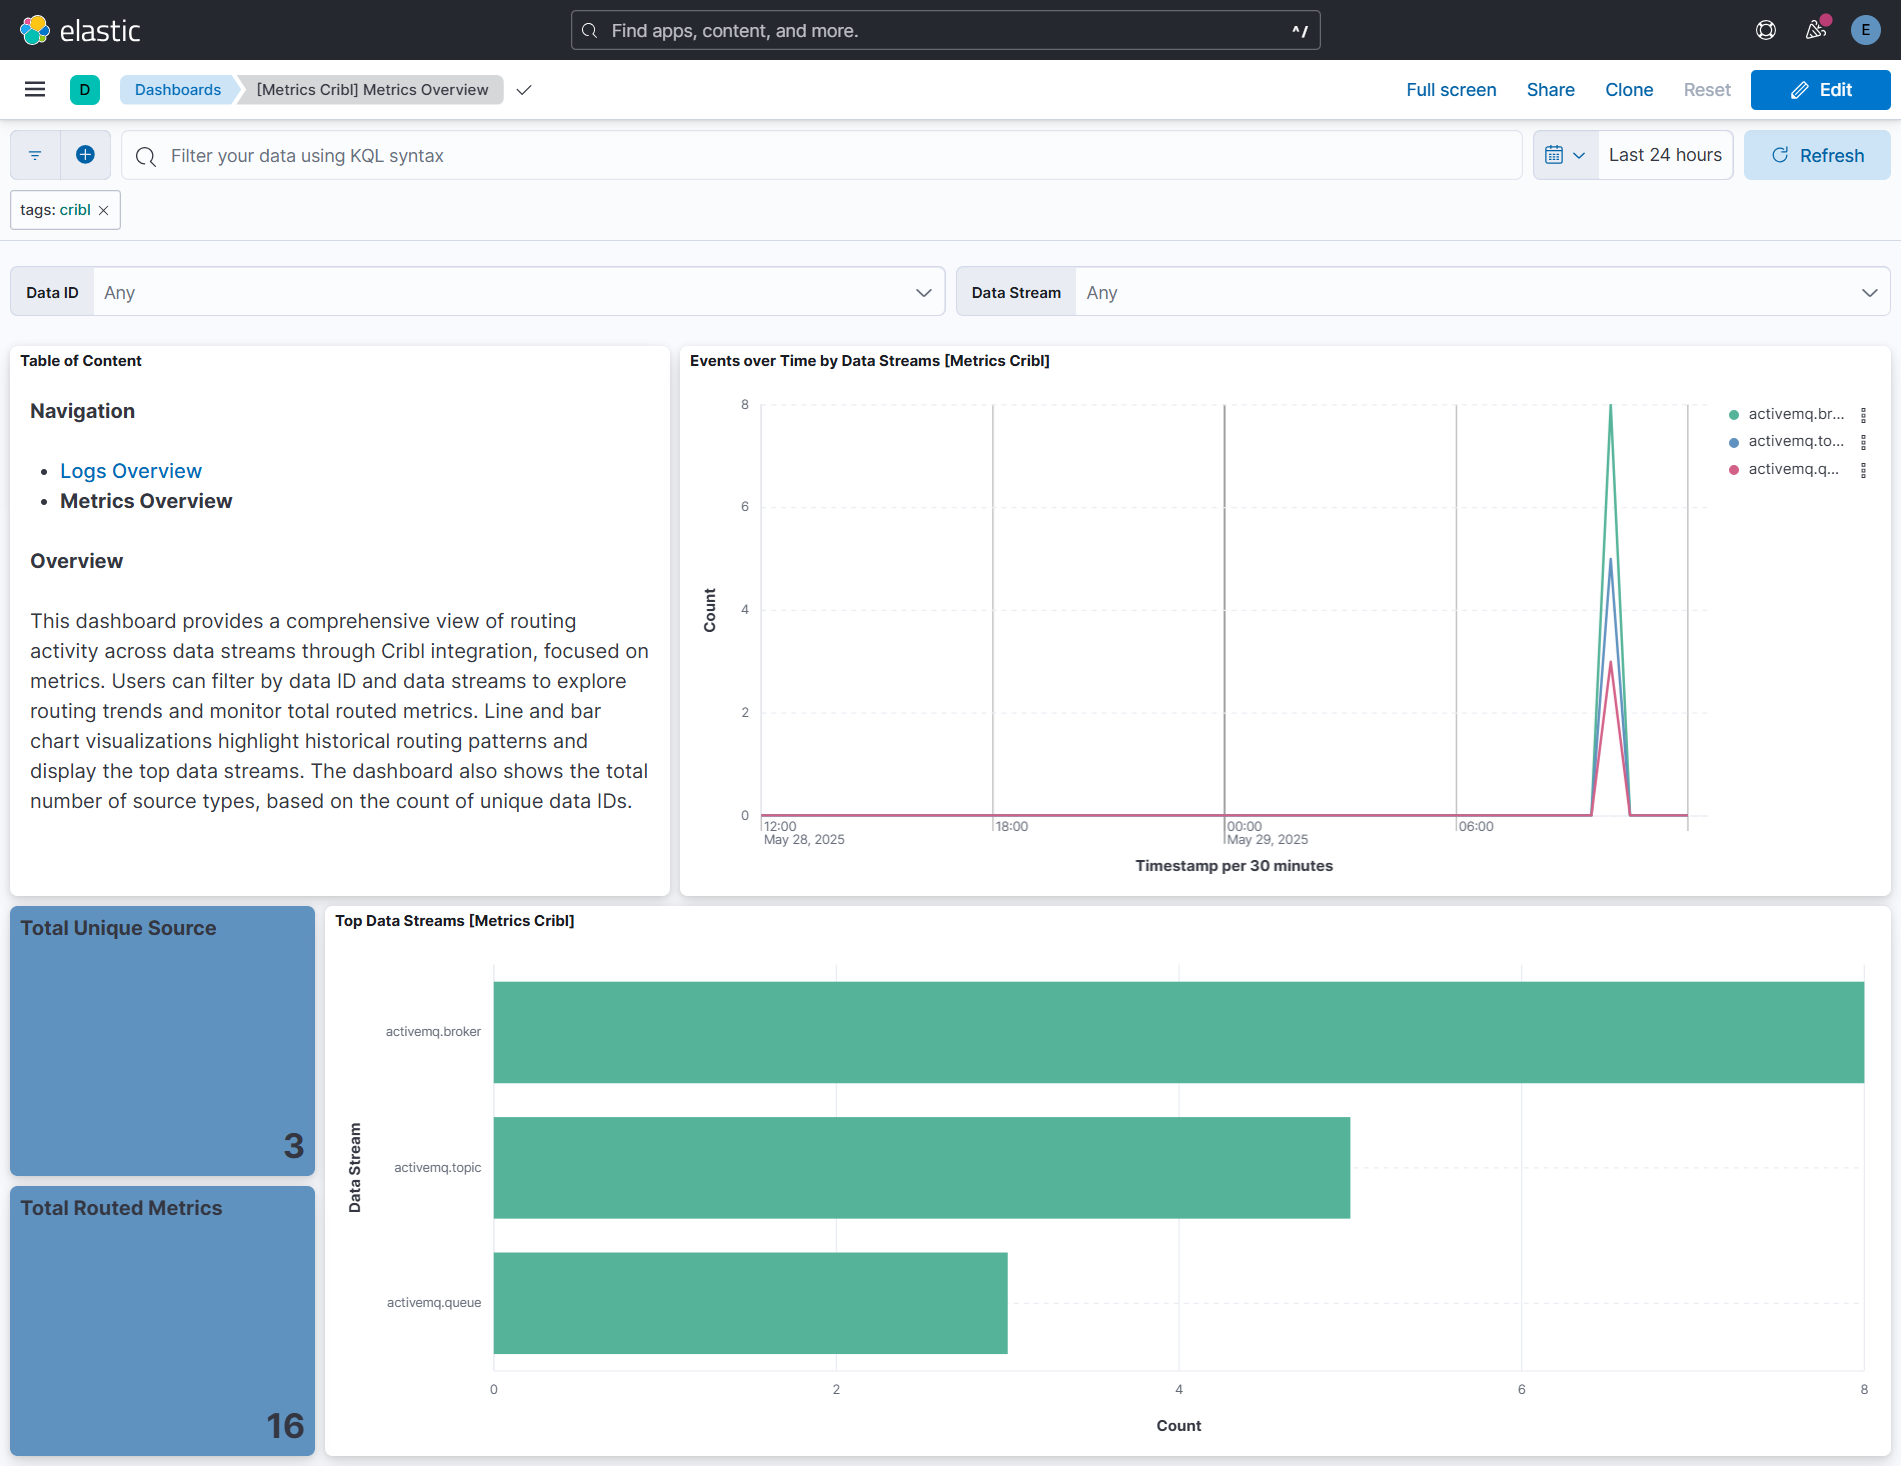Add a new filter with plus icon
This screenshot has height=1466, width=1901.
click(85, 155)
